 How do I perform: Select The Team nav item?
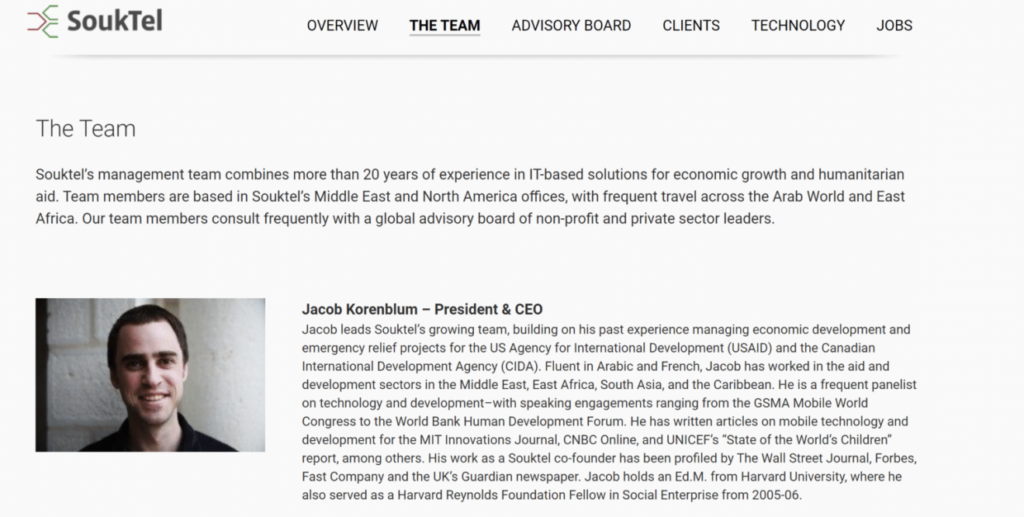click(x=445, y=25)
